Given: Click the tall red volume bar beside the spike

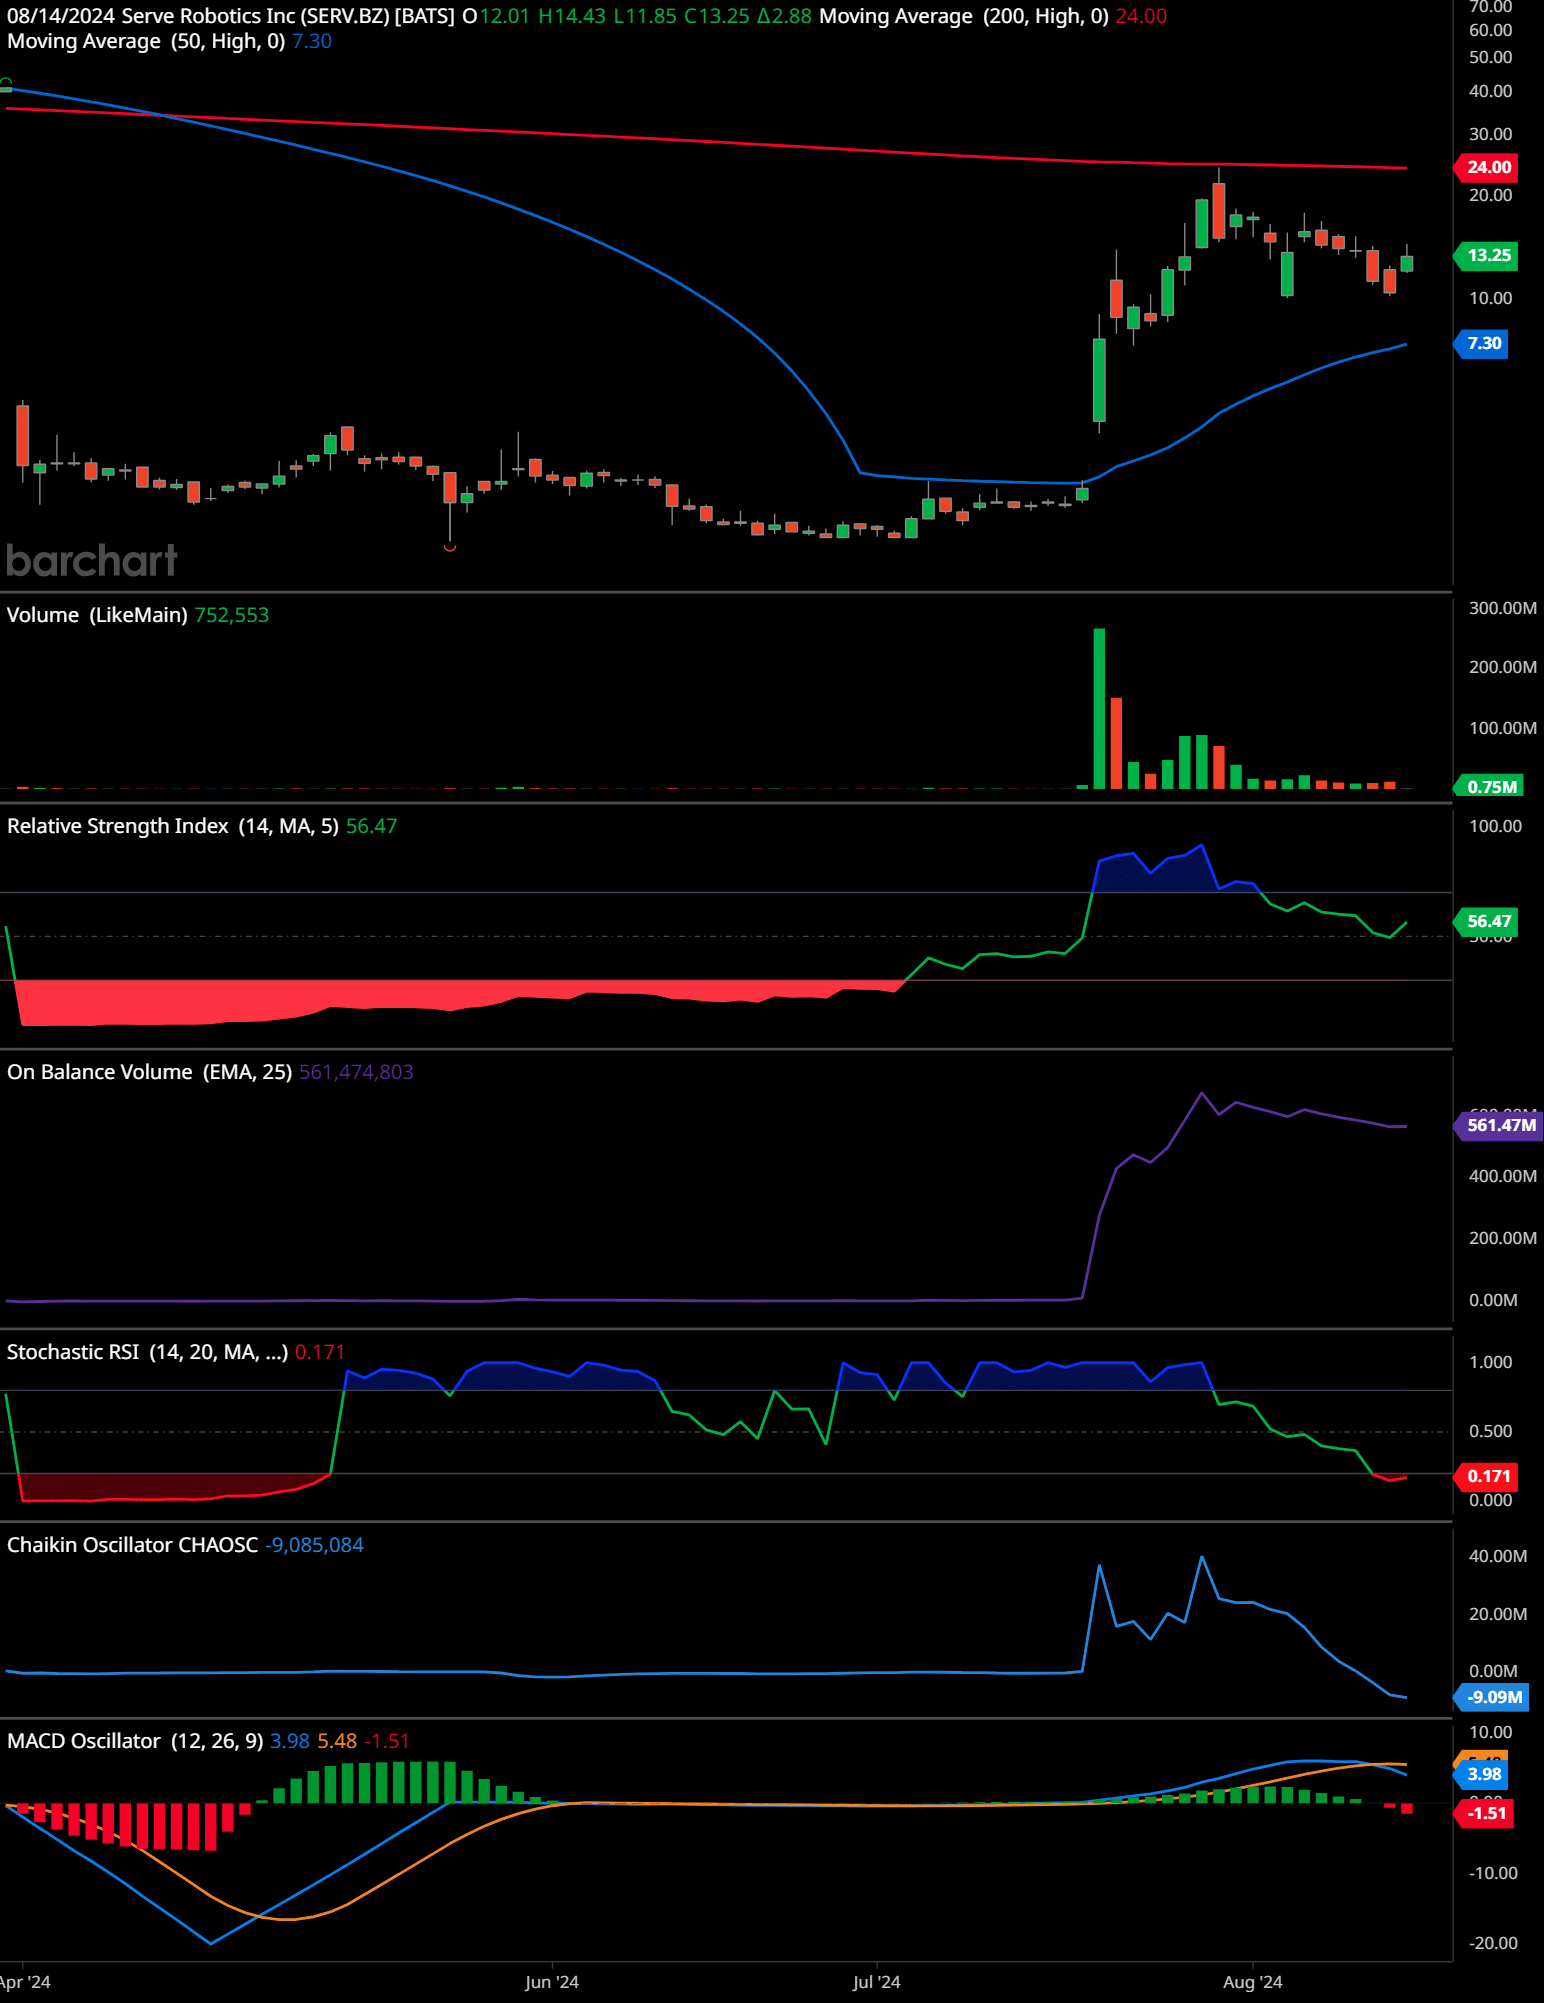Looking at the screenshot, I should point(1116,744).
